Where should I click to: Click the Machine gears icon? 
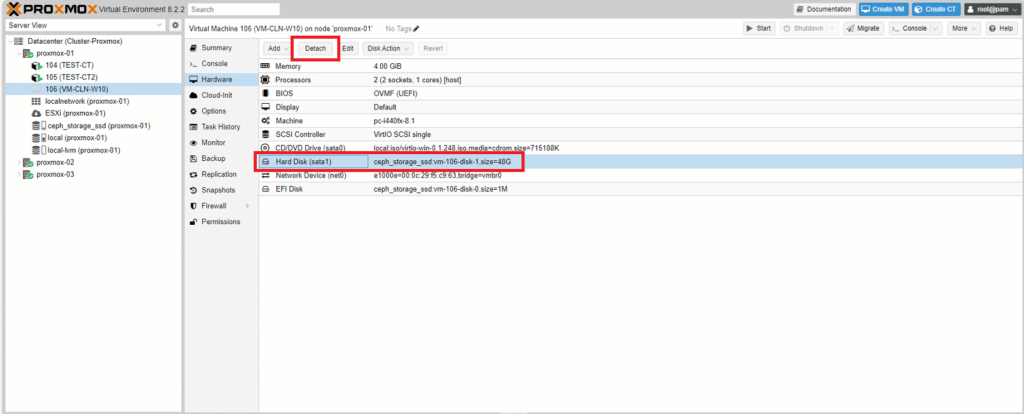tap(265, 121)
